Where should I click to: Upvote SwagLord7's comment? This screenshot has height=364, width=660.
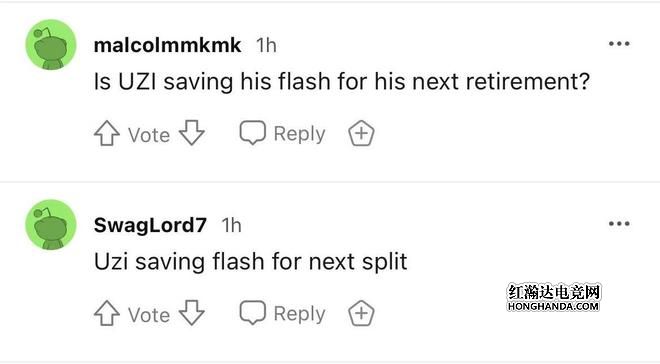pyautogui.click(x=107, y=313)
